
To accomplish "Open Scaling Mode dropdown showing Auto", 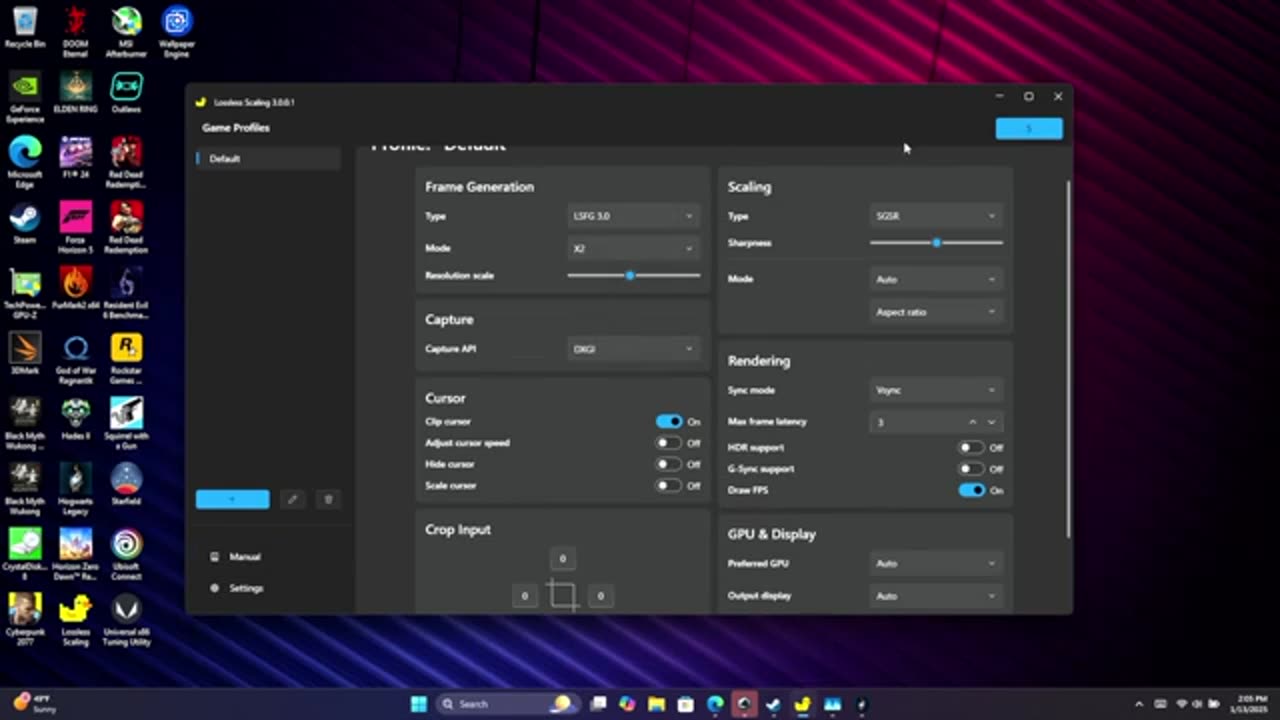I will (x=936, y=279).
